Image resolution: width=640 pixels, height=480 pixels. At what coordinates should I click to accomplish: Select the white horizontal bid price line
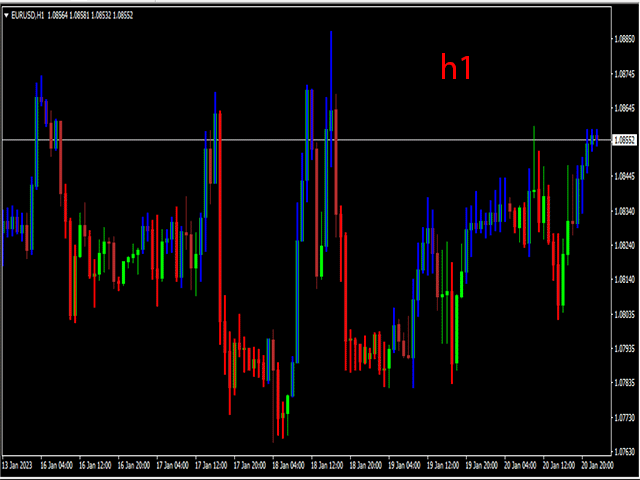point(300,139)
